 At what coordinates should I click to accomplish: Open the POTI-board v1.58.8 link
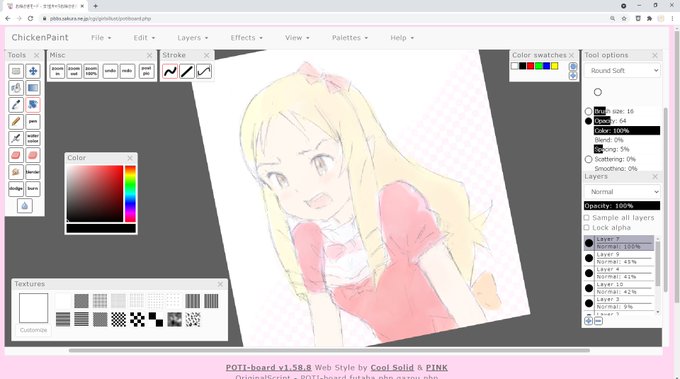coord(268,367)
